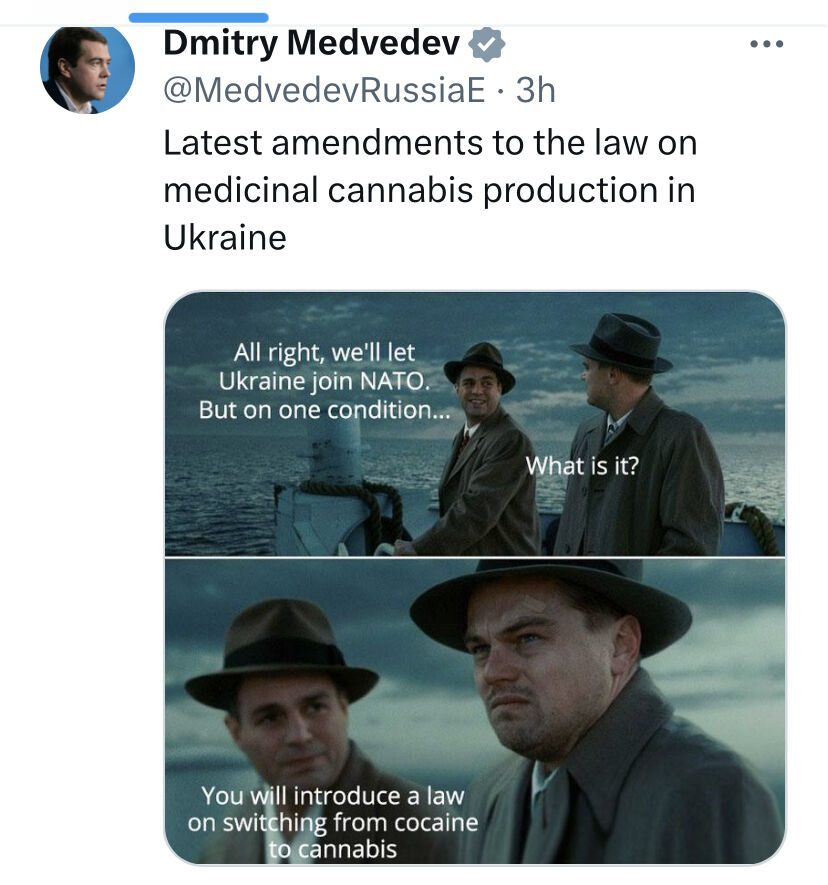Viewport: 828px width, 885px height.
Task: Click the blue verified badge
Action: pyautogui.click(x=487, y=44)
